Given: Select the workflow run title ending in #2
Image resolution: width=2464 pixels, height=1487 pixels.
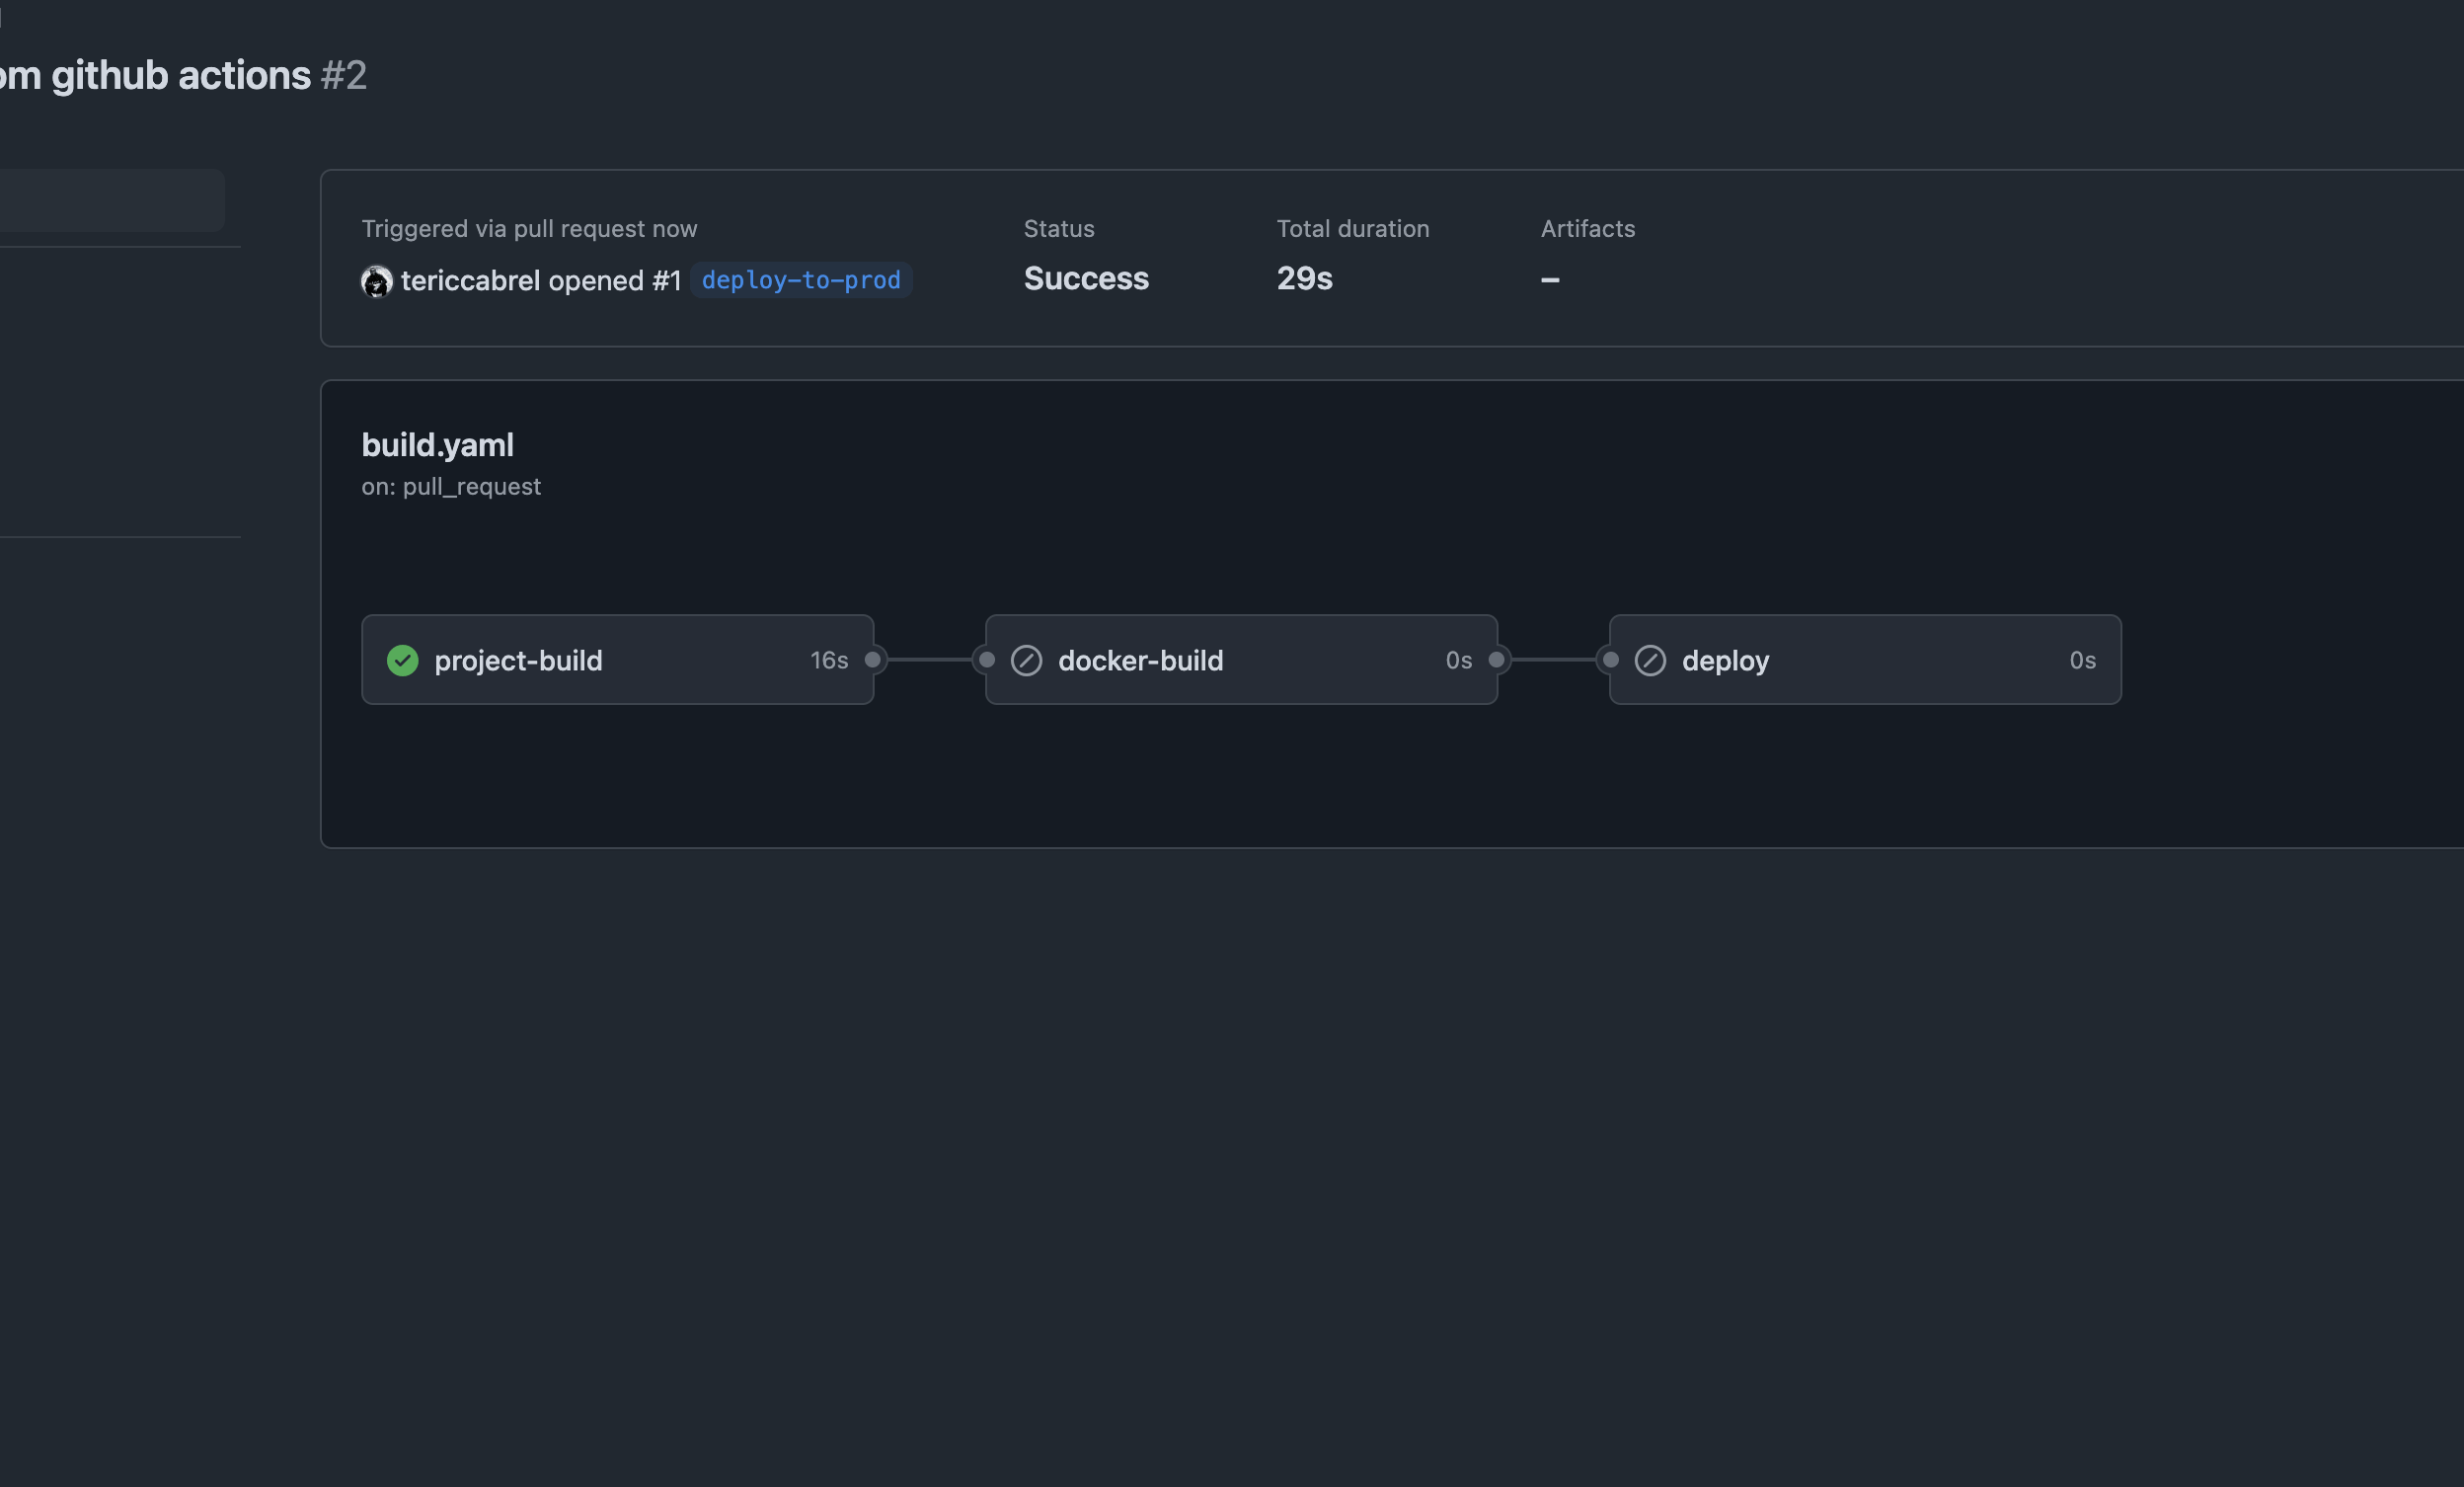Looking at the screenshot, I should coord(180,74).
